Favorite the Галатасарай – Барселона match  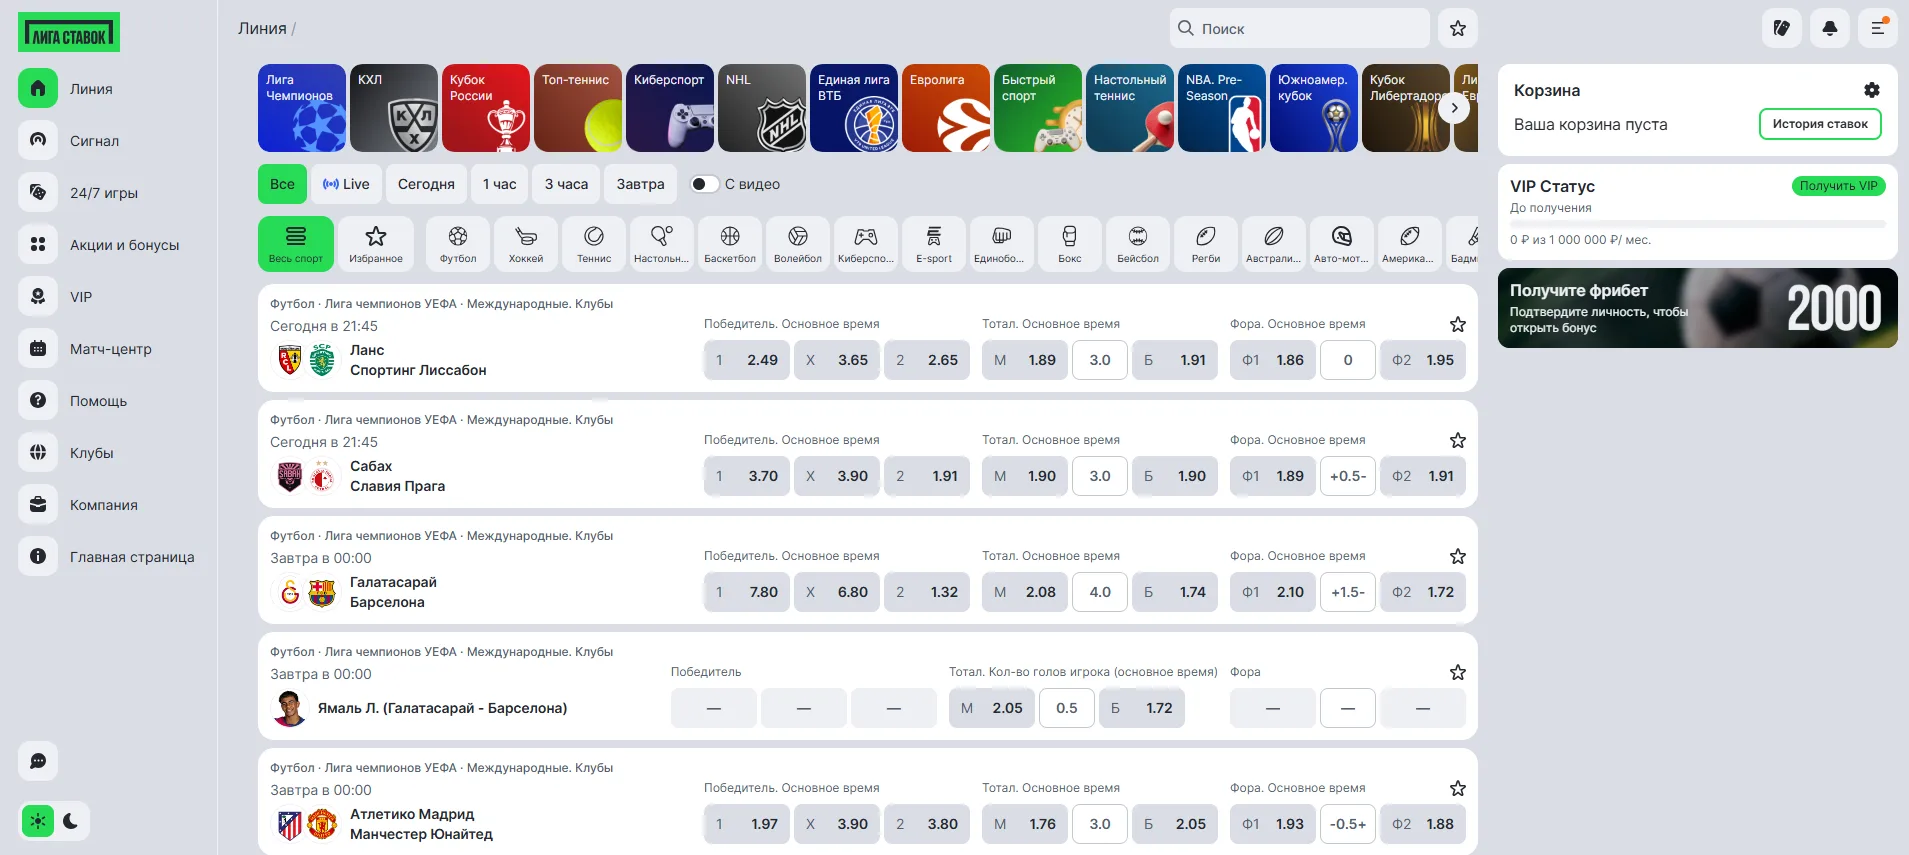pyautogui.click(x=1458, y=556)
